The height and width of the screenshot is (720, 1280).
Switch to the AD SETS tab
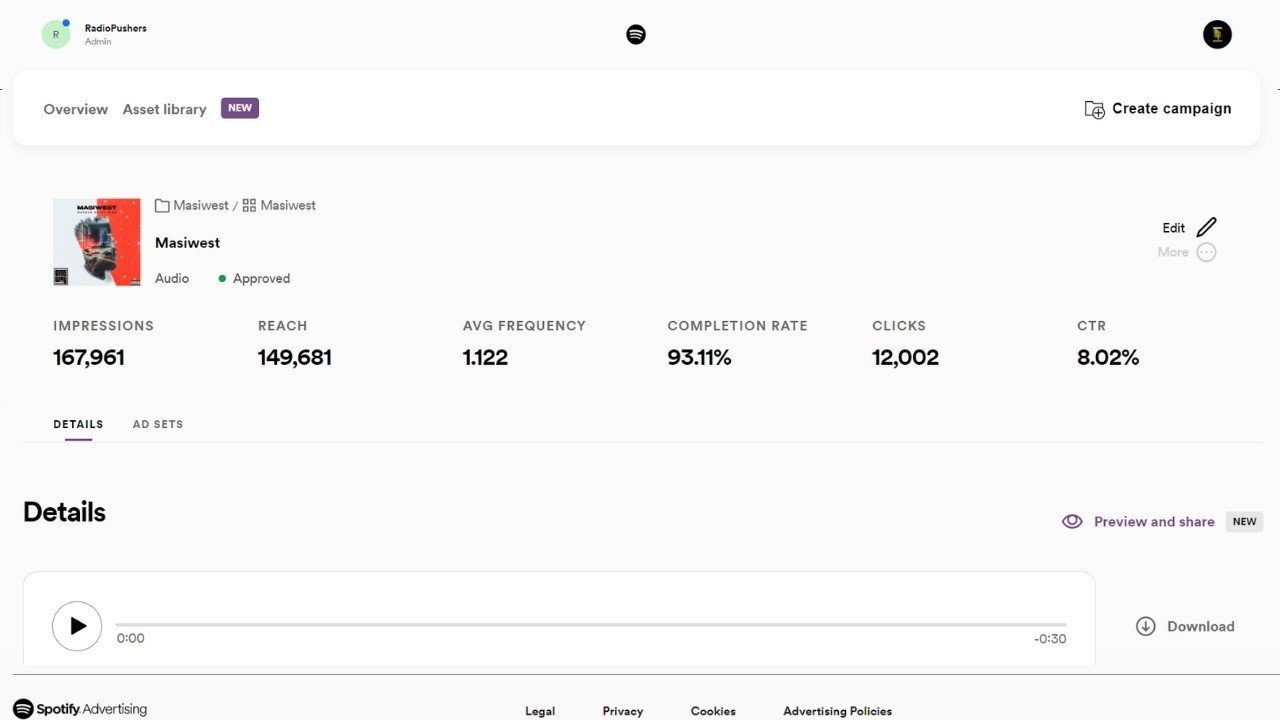(158, 424)
